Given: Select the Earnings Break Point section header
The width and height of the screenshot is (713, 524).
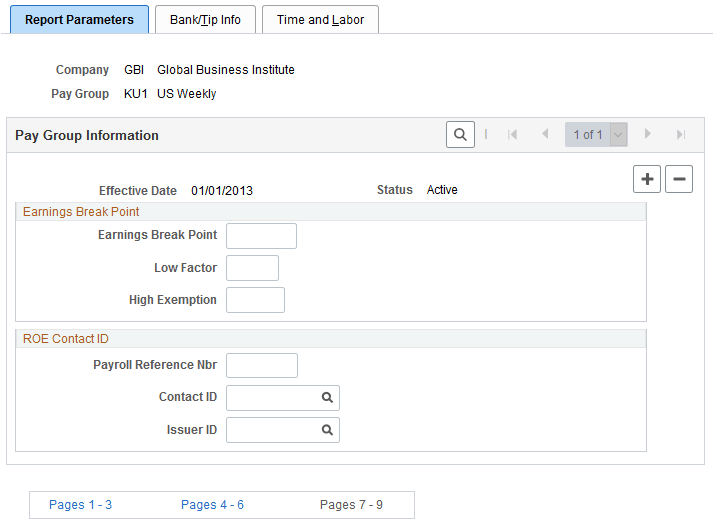Looking at the screenshot, I should click(81, 212).
